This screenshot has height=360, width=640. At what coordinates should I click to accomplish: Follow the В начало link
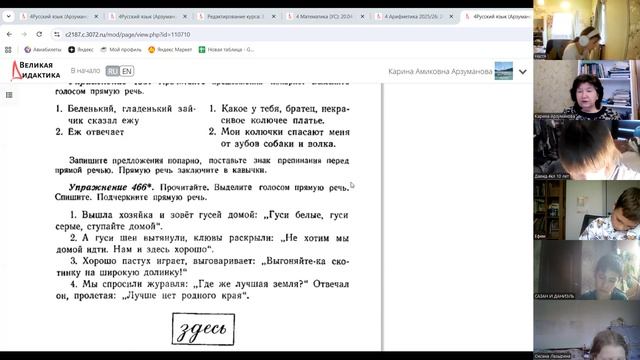(x=85, y=71)
